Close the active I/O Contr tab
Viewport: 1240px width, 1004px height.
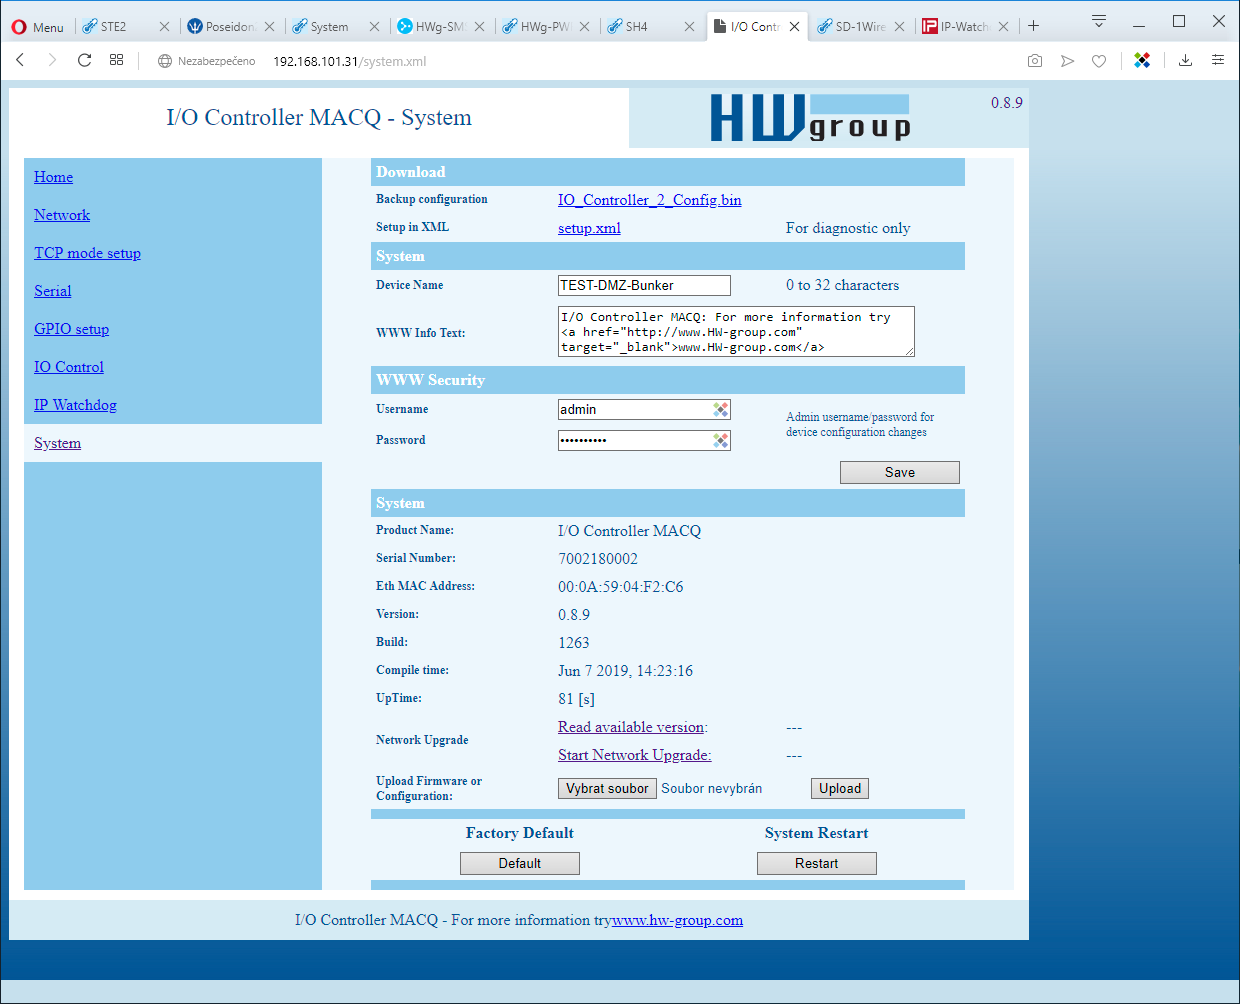(794, 27)
